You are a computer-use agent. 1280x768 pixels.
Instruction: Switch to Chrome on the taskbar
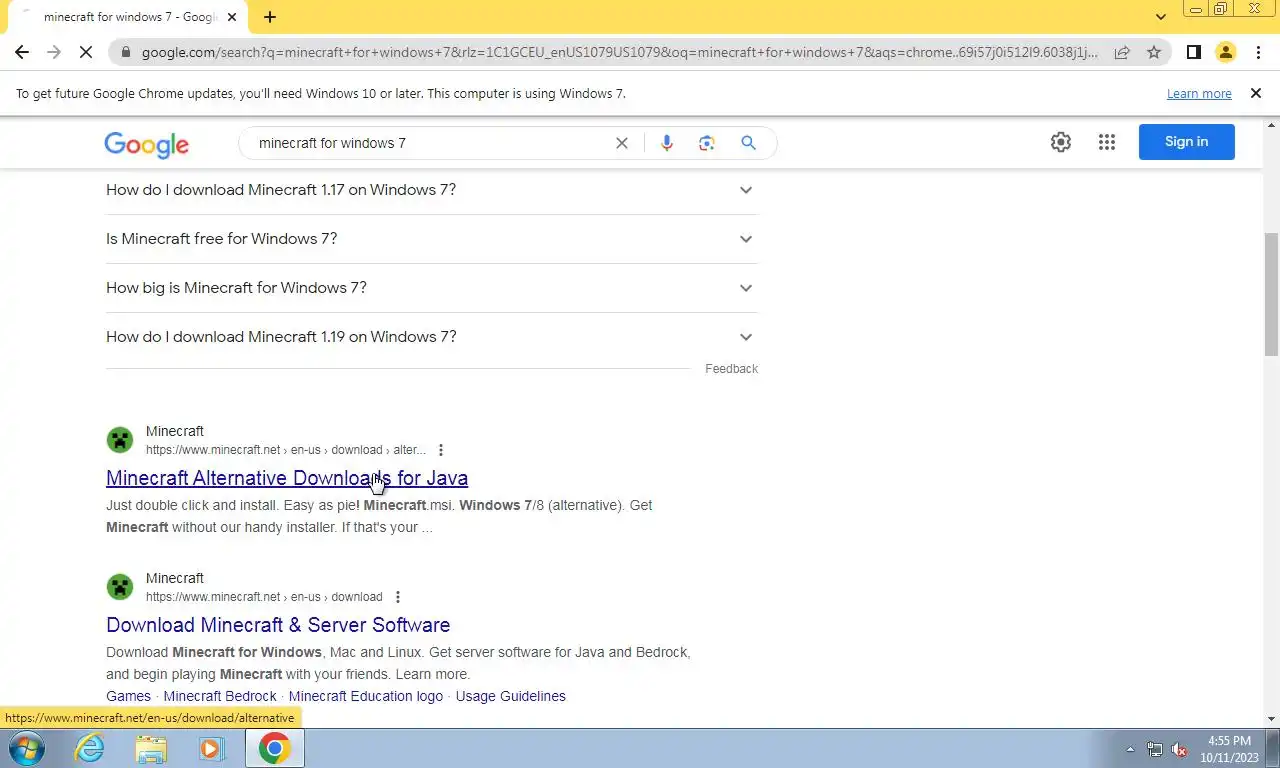[x=274, y=748]
